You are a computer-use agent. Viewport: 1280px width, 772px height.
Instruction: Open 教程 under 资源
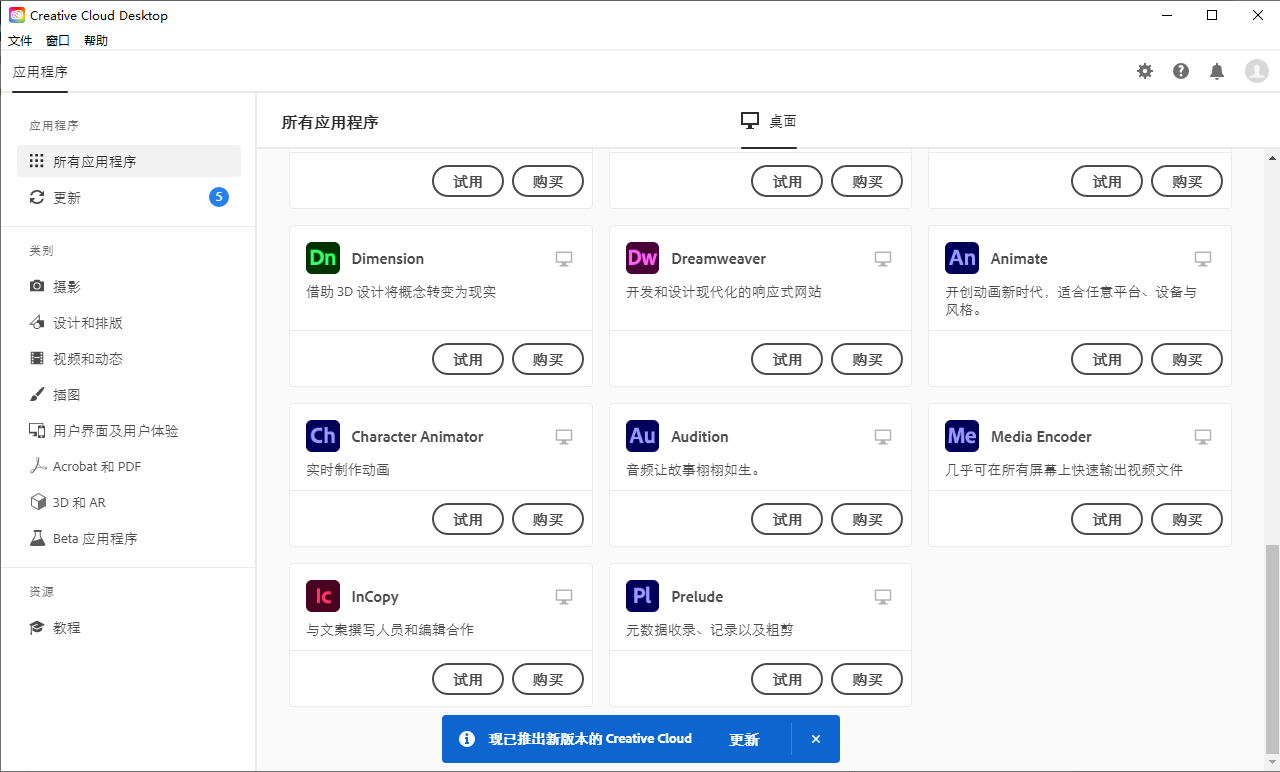[129, 627]
